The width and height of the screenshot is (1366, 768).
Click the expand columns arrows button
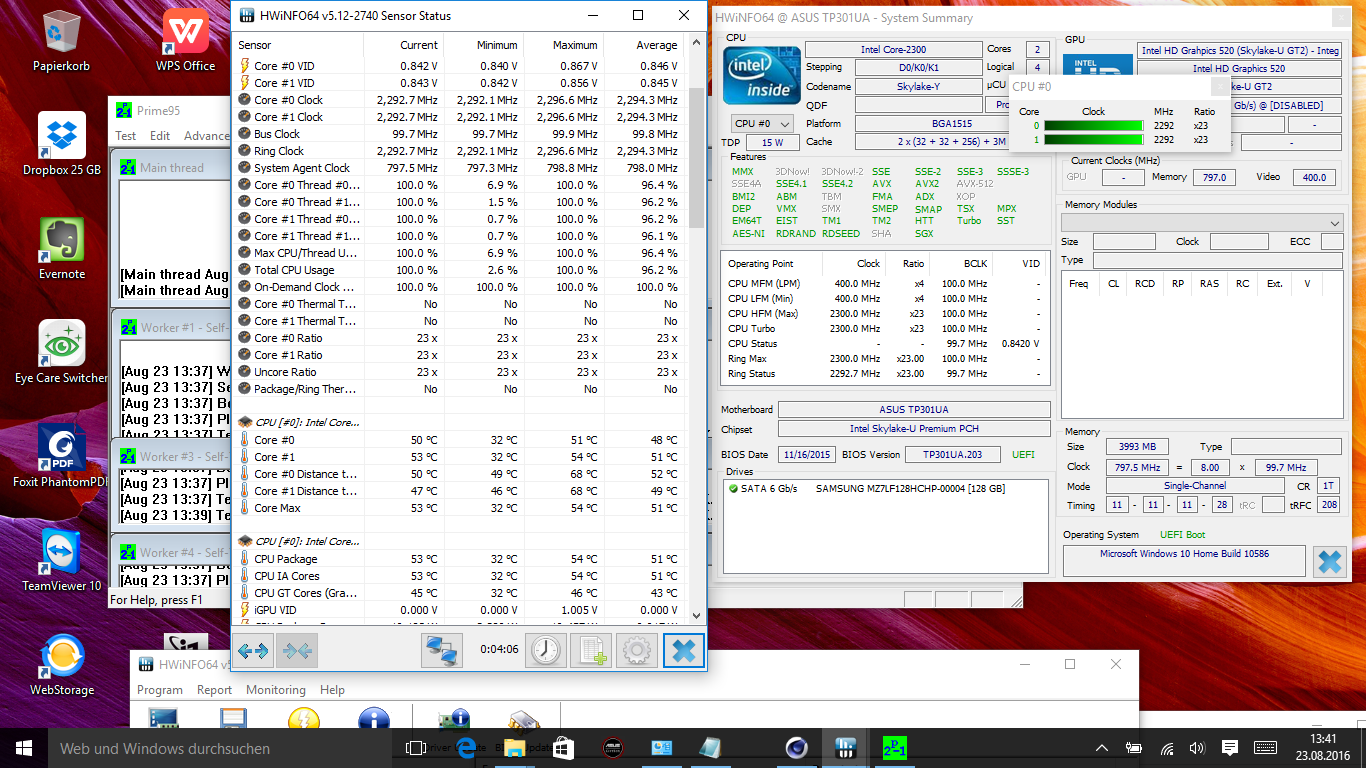[x=253, y=651]
